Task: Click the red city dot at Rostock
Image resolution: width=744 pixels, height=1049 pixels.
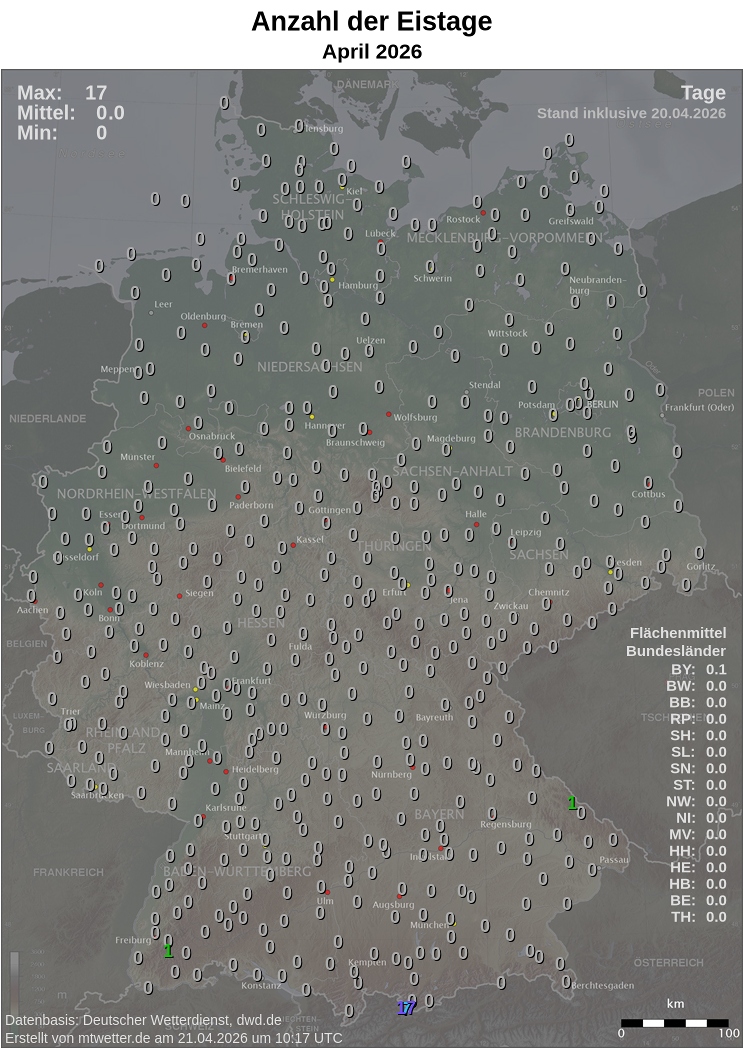Action: coord(483,213)
